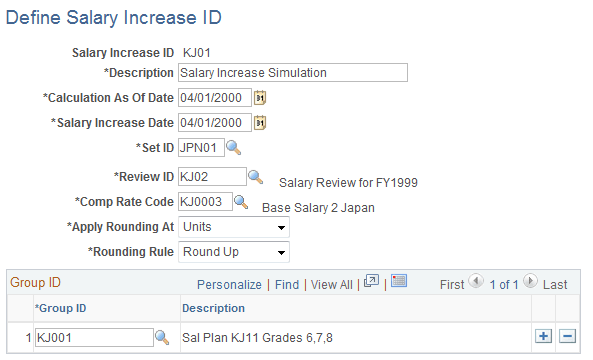Image resolution: width=593 pixels, height=360 pixels.
Task: Focus the Comp Rate Code field
Action: pyautogui.click(x=205, y=202)
